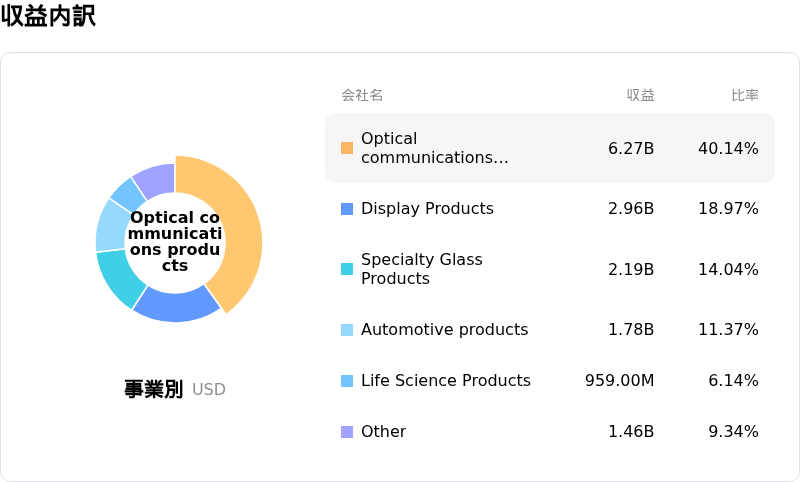Click the teal Specialty Glass Products swatch

coord(347,269)
